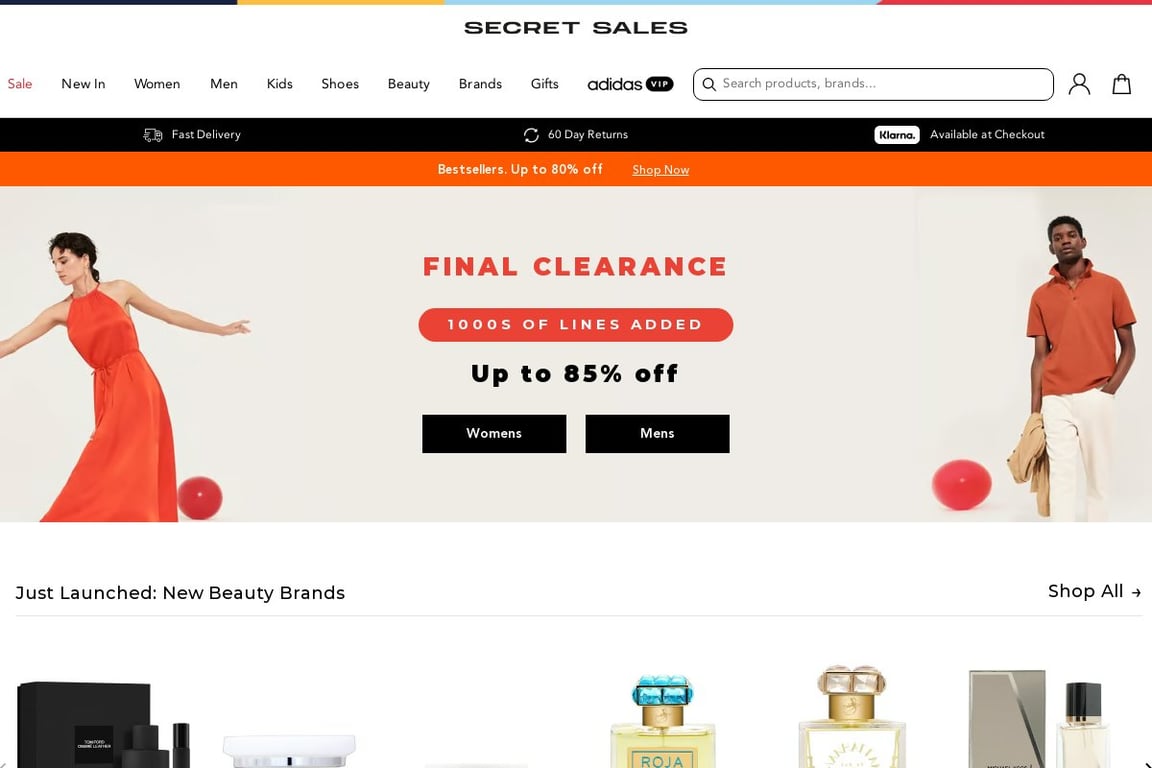Select the Tom Ford gift set thumbnail

click(x=104, y=724)
